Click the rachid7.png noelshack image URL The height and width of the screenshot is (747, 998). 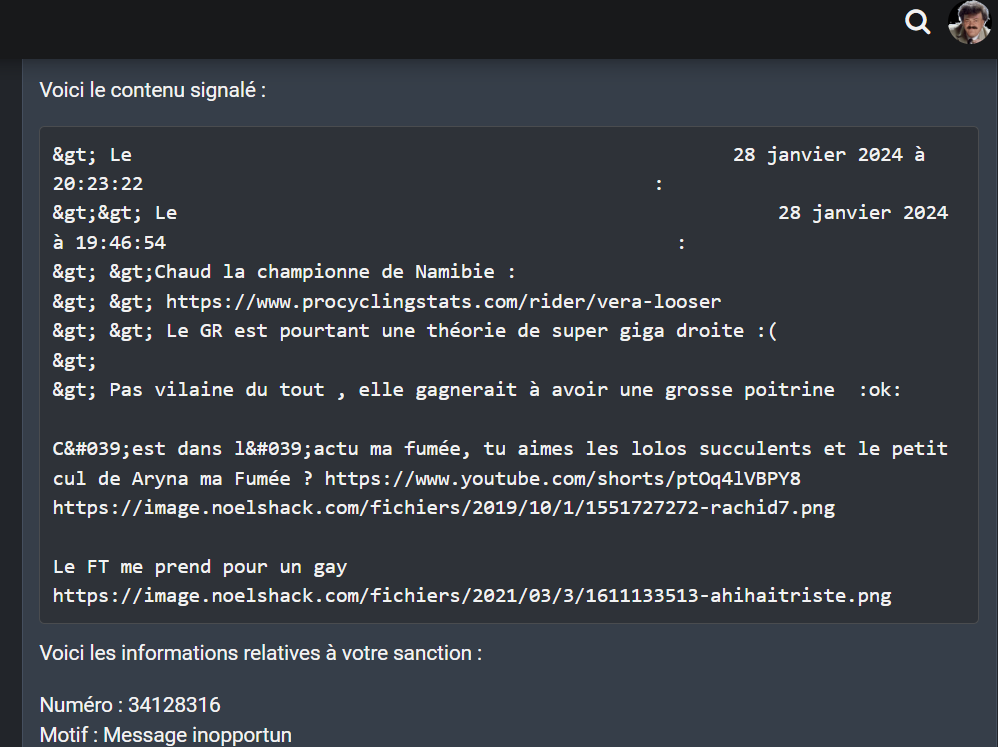pos(443,508)
